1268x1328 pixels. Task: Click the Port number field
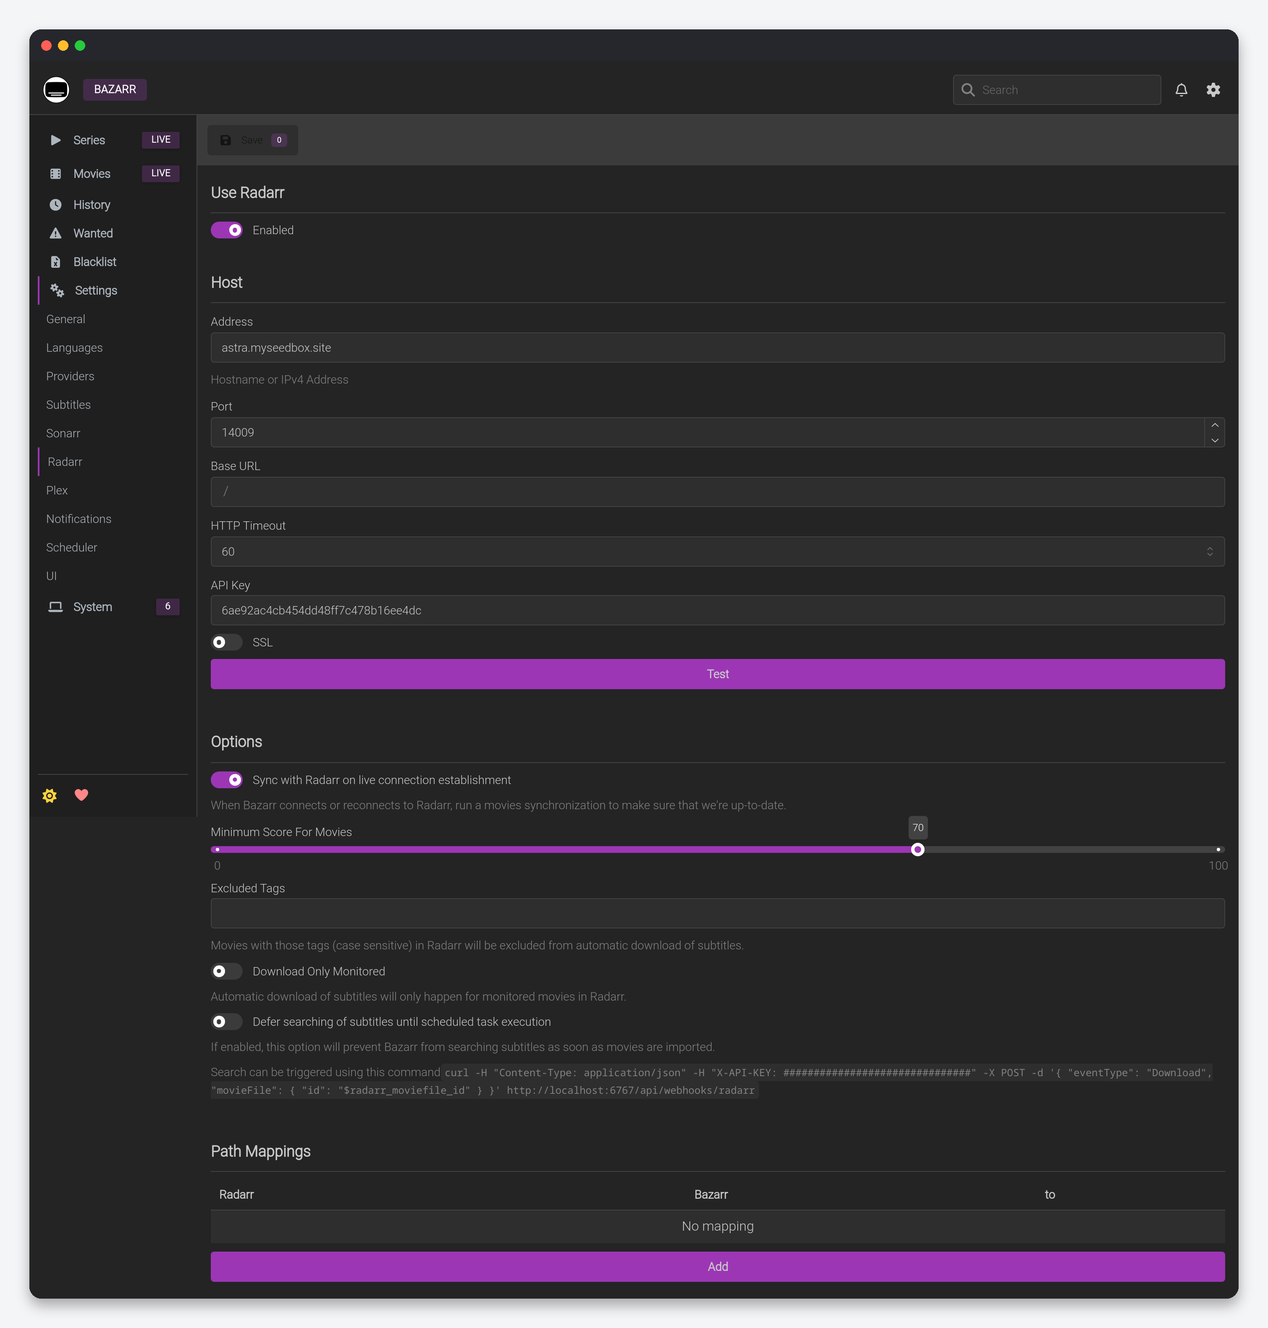[x=708, y=433]
